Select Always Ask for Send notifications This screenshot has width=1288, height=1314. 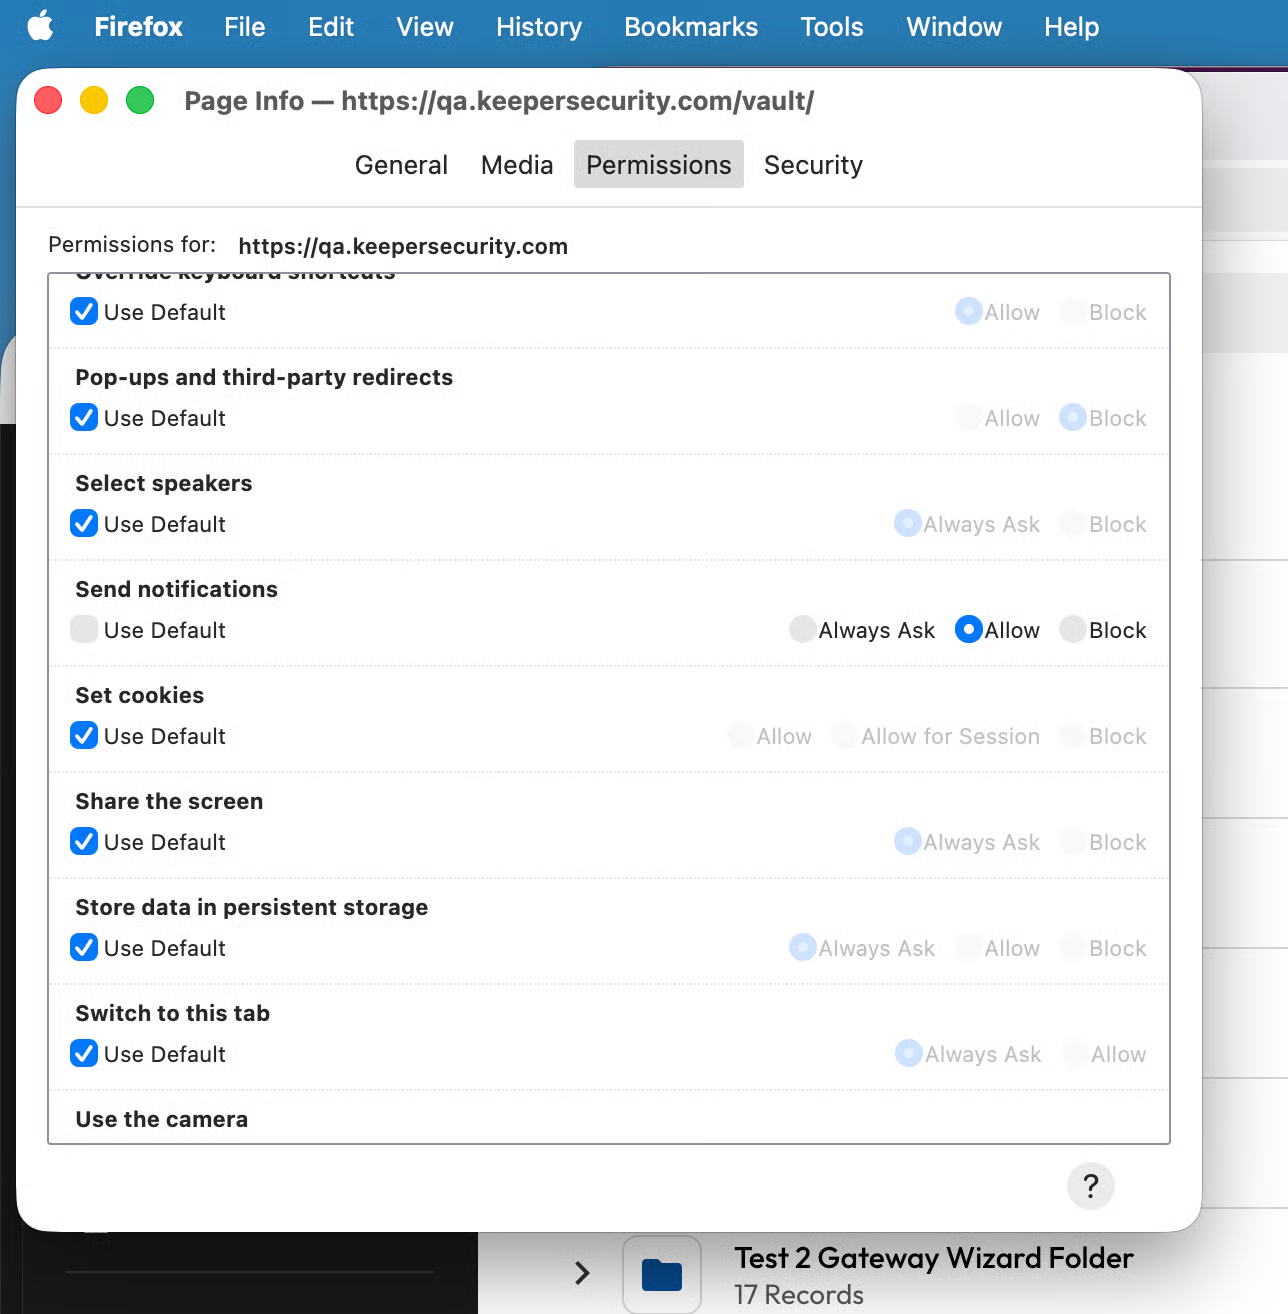pos(803,630)
